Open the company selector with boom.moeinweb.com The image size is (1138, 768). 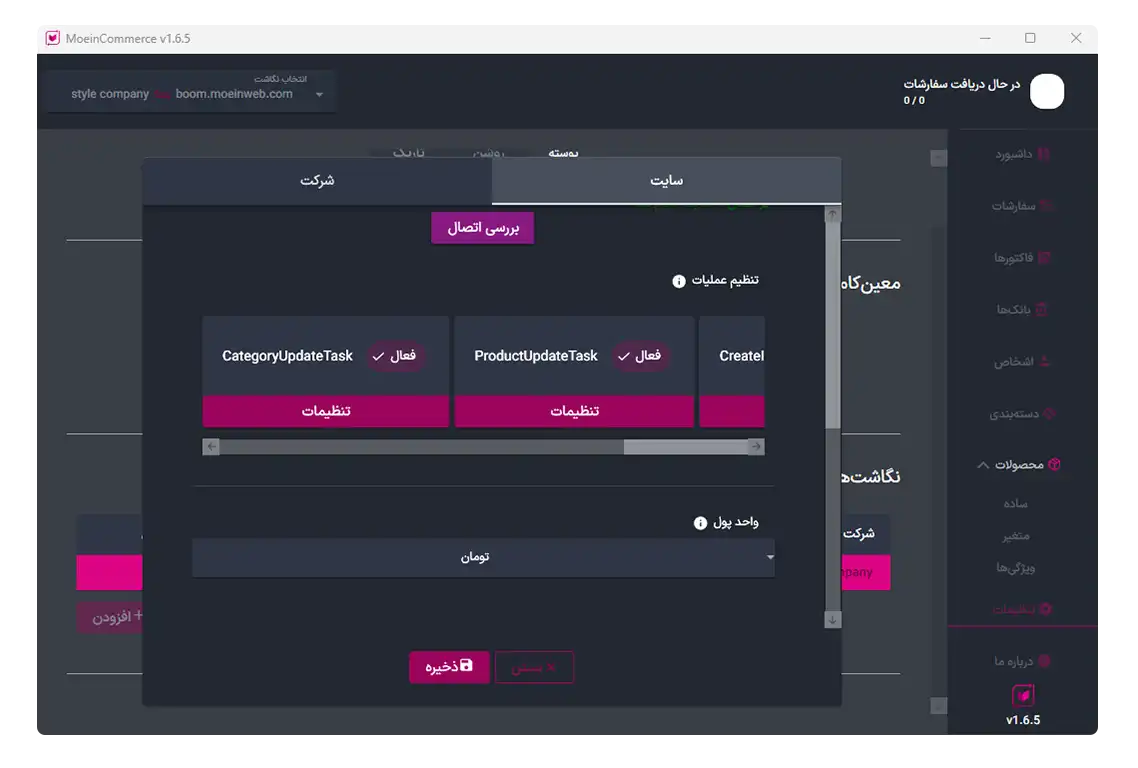click(192, 91)
